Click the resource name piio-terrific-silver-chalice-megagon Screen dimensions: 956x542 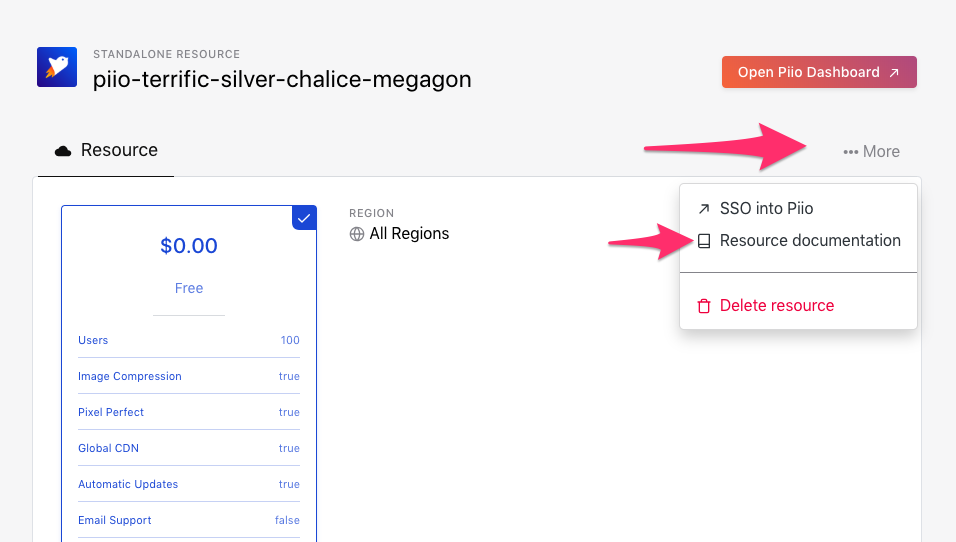[282, 79]
